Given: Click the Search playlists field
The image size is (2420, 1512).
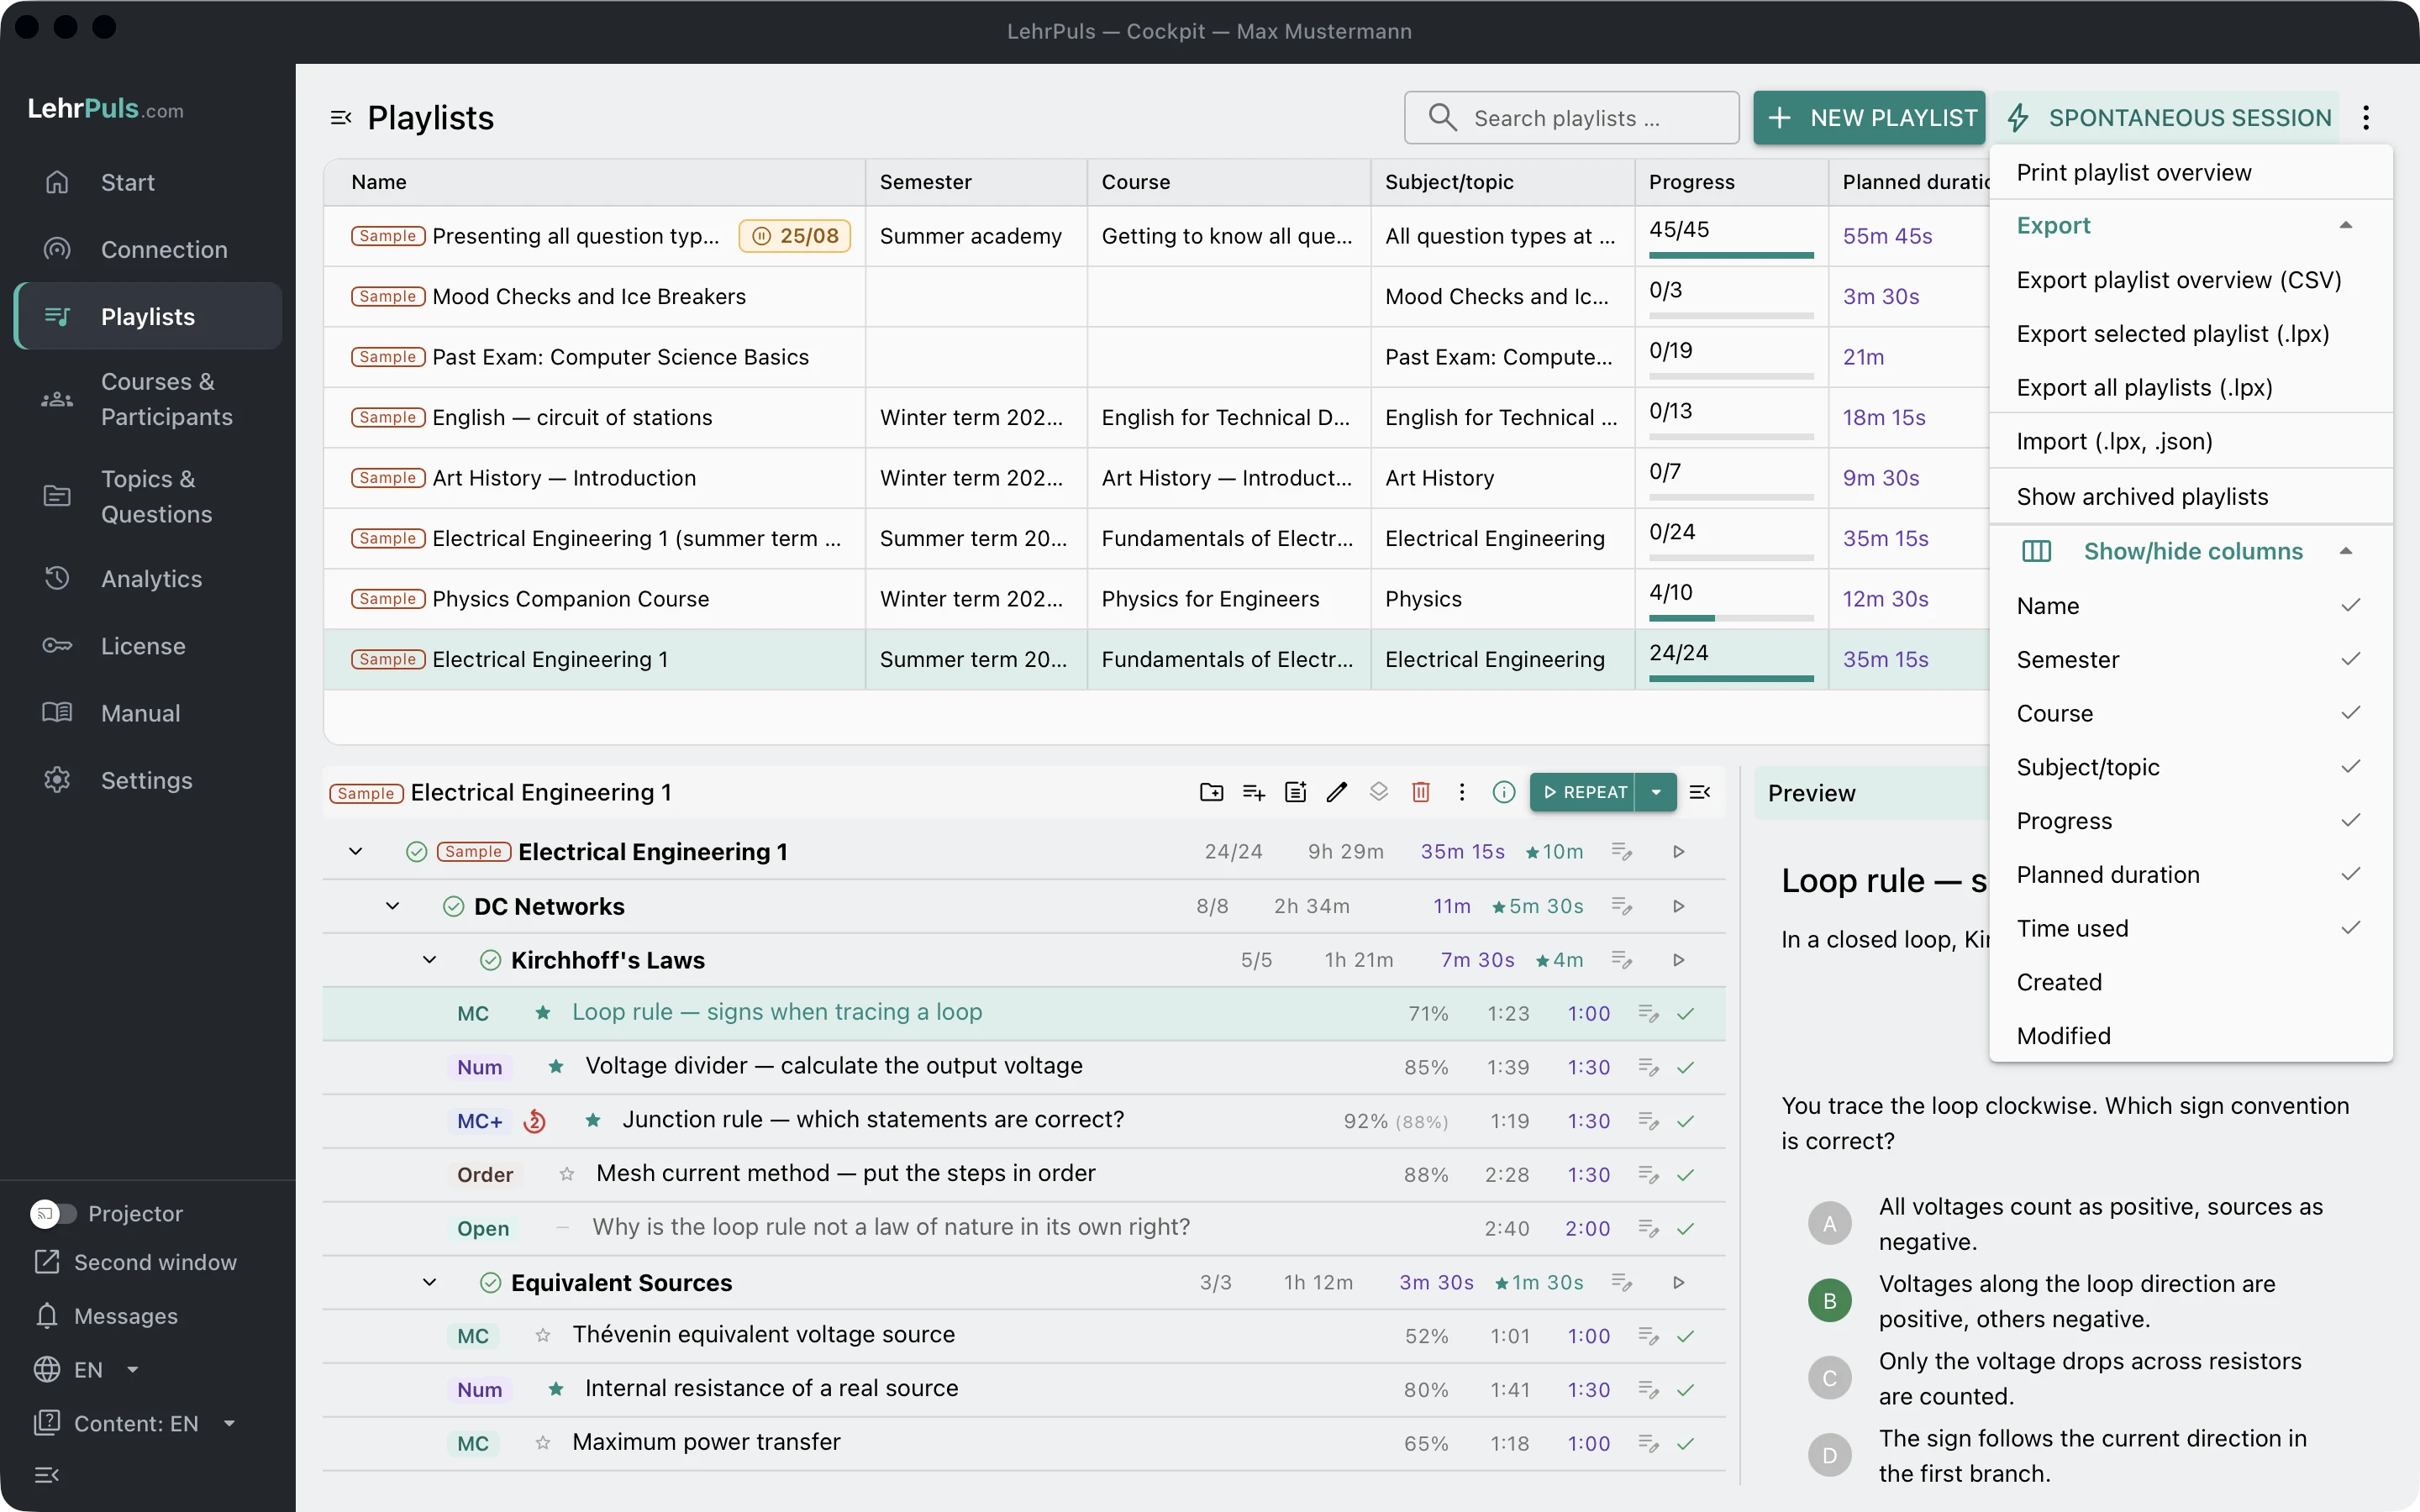Looking at the screenshot, I should tap(1571, 118).
